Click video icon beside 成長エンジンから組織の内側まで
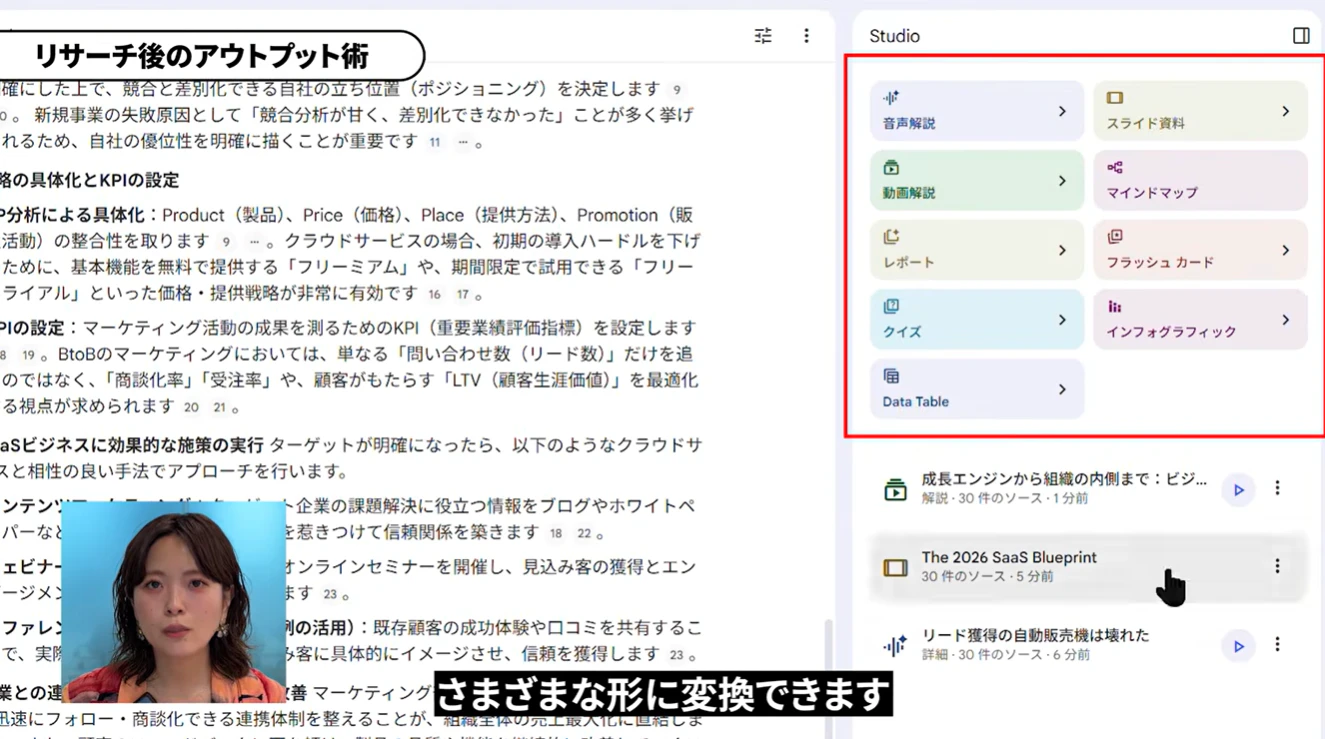Image resolution: width=1325 pixels, height=739 pixels. click(x=895, y=490)
